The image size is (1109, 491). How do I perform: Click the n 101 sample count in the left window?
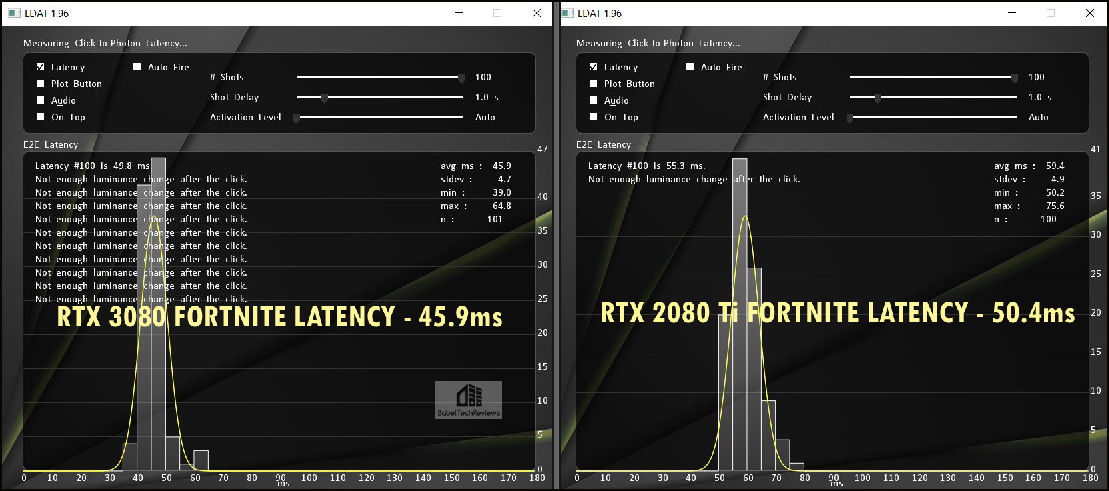click(472, 219)
